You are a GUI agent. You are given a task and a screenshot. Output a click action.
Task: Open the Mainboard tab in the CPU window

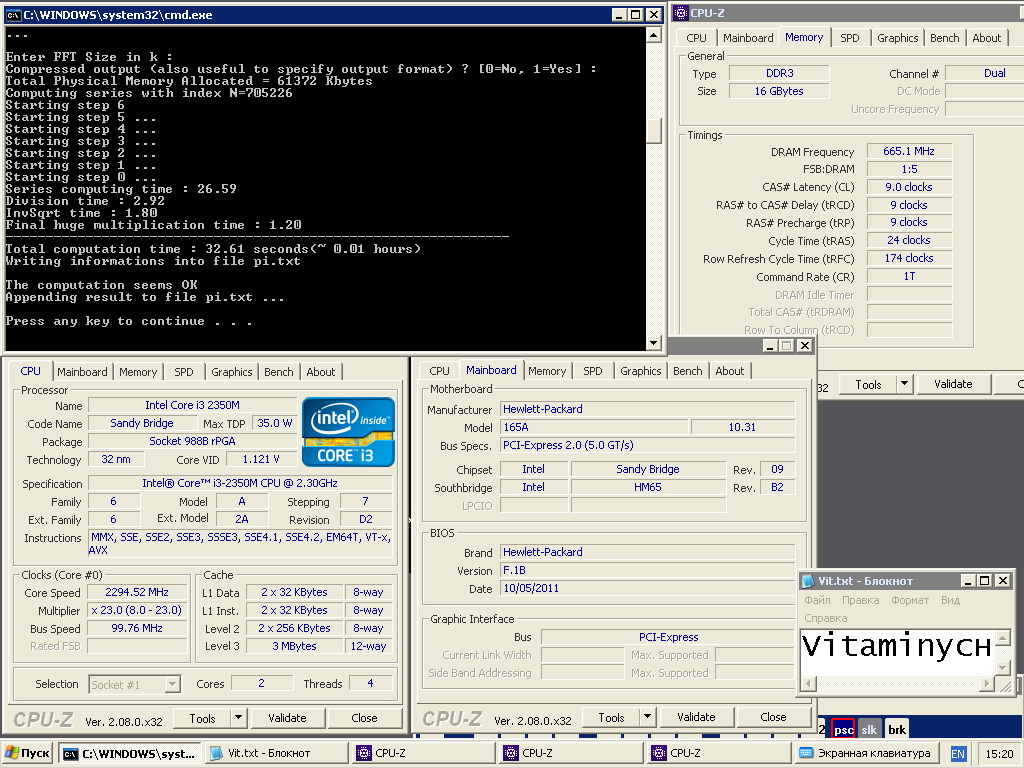pos(82,372)
